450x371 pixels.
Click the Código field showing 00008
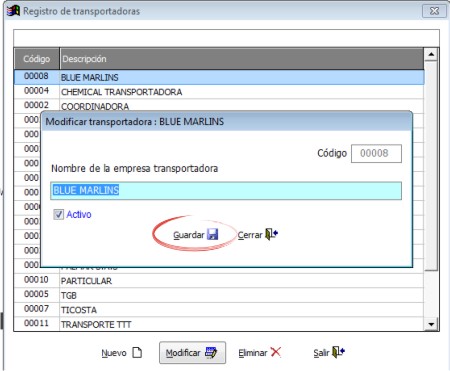pos(376,153)
